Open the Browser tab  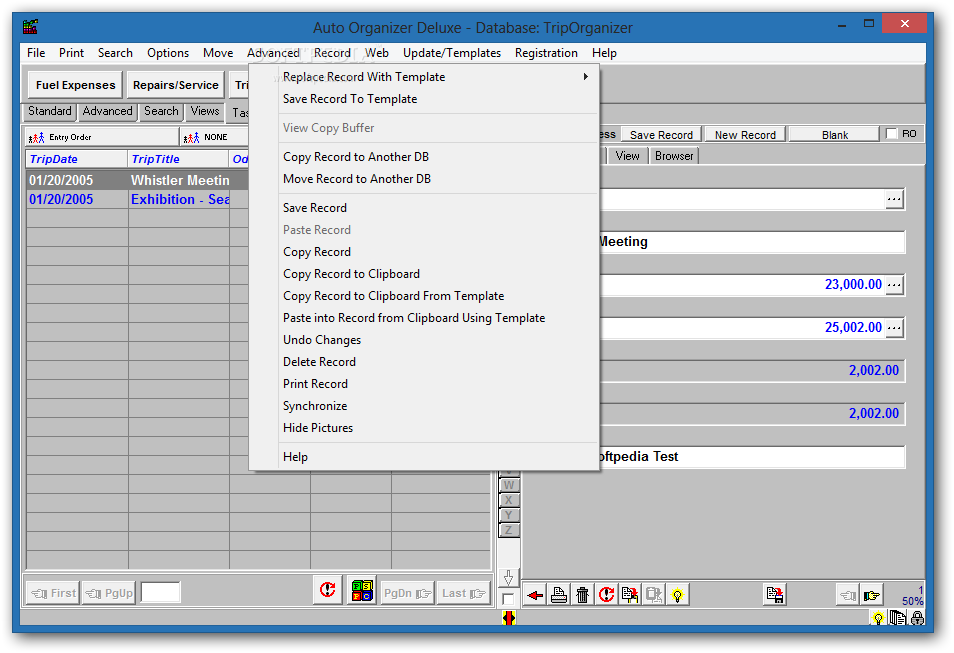click(674, 156)
